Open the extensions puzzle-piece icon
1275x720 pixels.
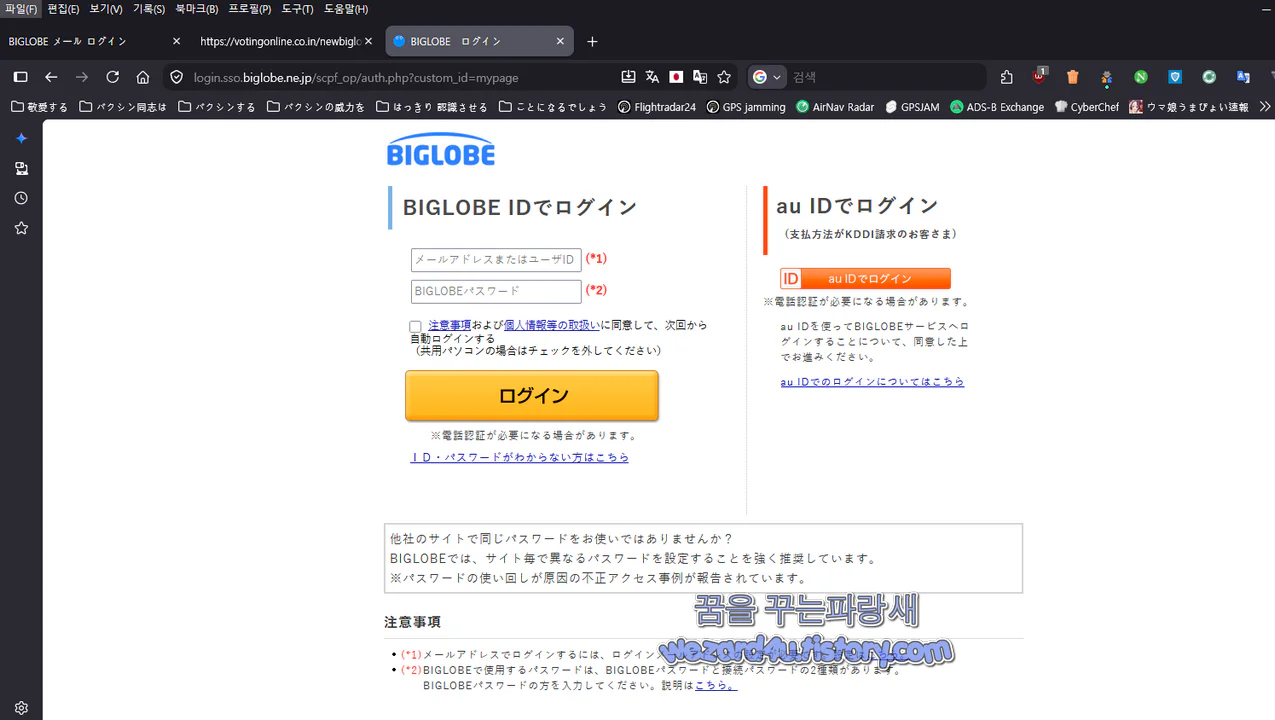(x=1007, y=77)
